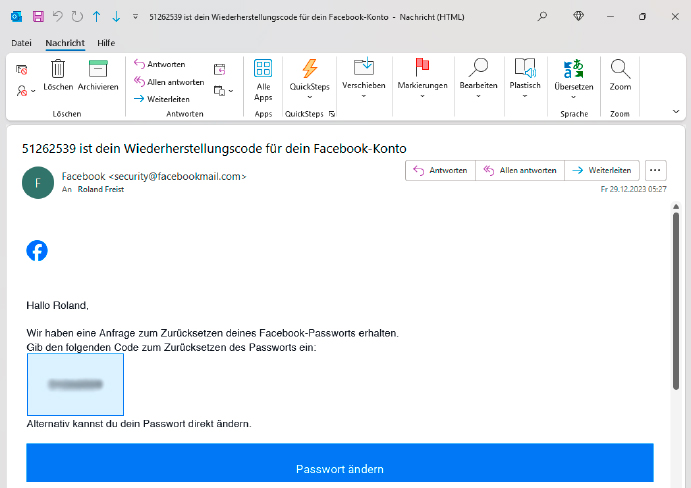Click the diamond premium icon in title bar
This screenshot has width=691, height=488.
[x=579, y=16]
